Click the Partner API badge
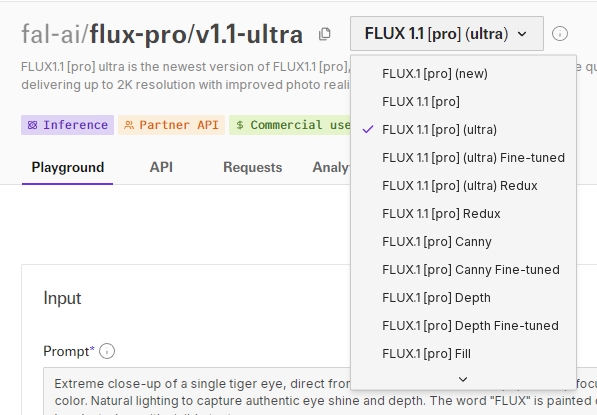Image resolution: width=597 pixels, height=415 pixels. pos(171,125)
